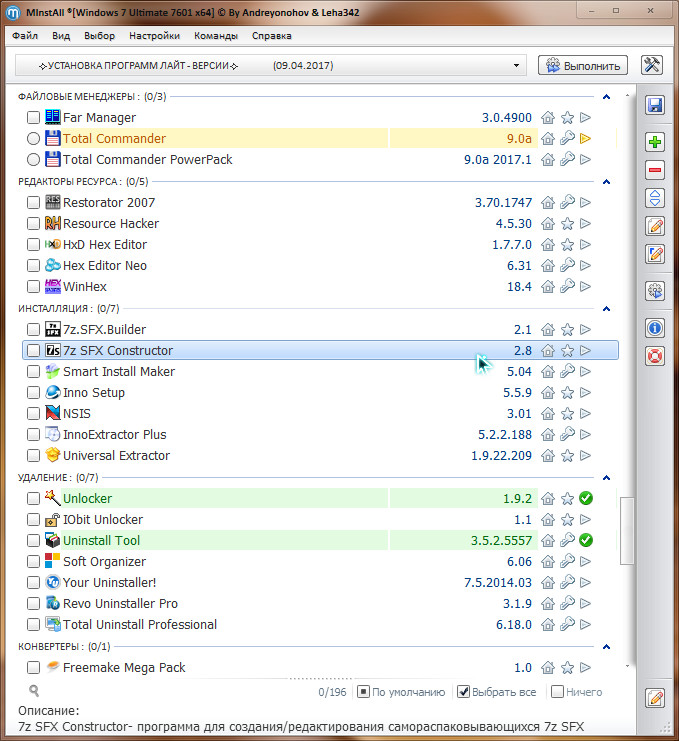Click green checkmark icon for Unlocker

[586, 498]
